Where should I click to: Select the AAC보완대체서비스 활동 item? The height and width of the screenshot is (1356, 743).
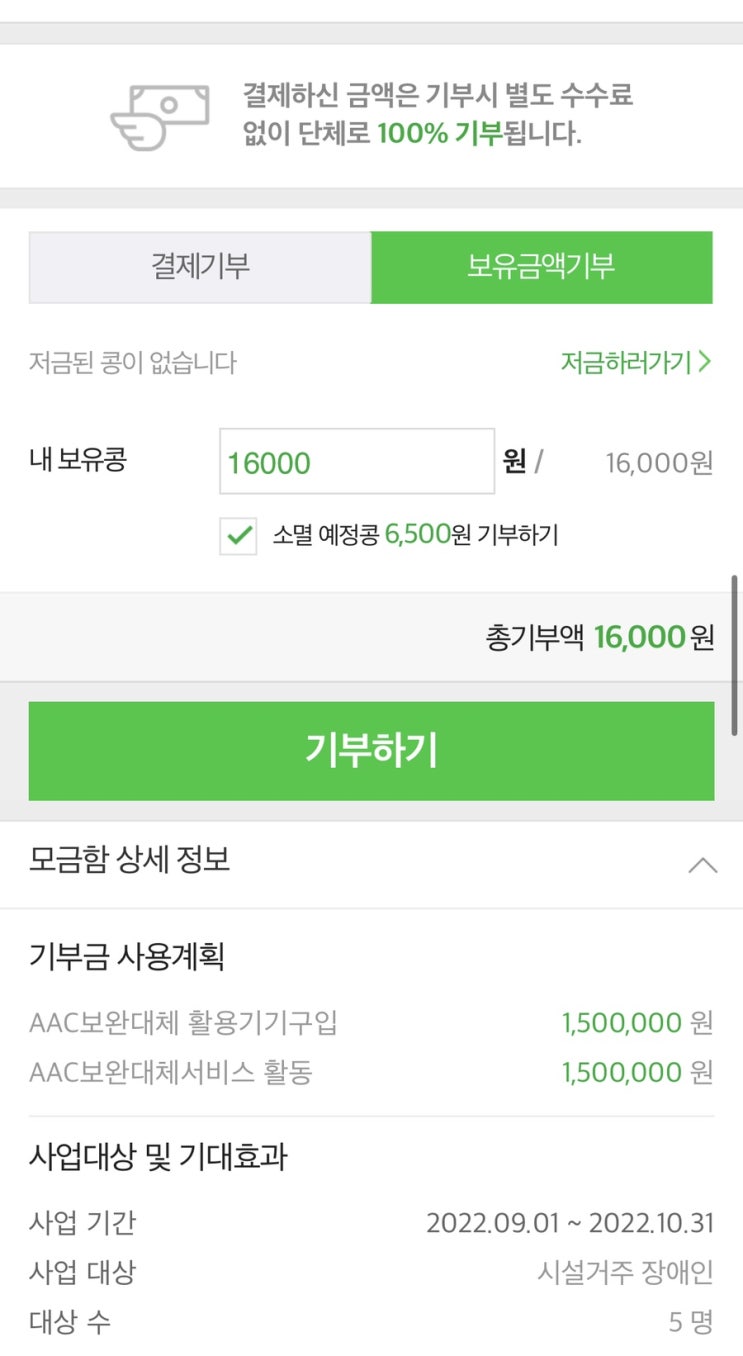click(x=171, y=1072)
